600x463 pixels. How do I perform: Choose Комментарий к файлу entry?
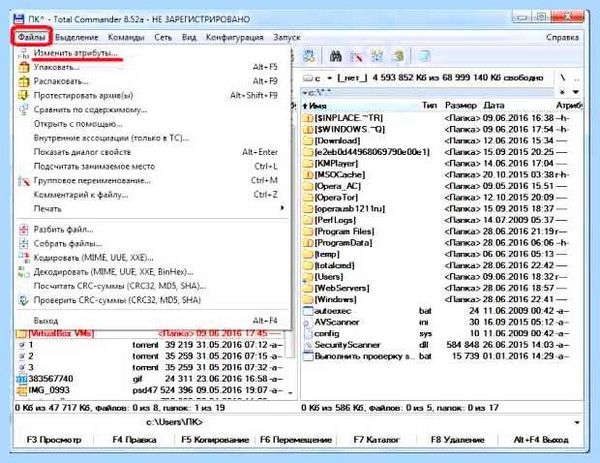pos(153,195)
